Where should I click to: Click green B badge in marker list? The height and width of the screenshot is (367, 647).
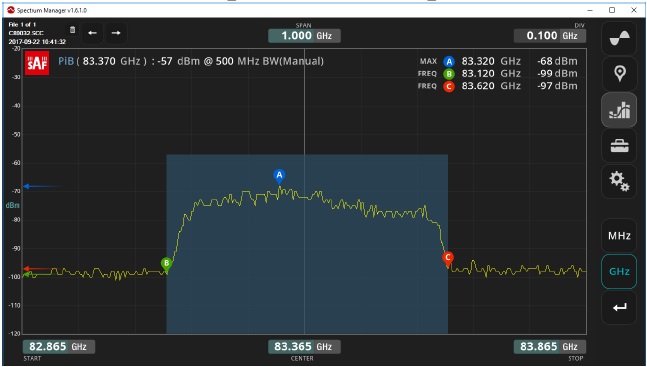(x=449, y=74)
